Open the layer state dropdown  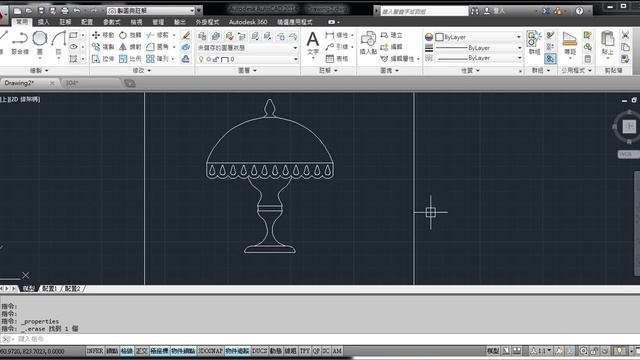pyautogui.click(x=247, y=48)
